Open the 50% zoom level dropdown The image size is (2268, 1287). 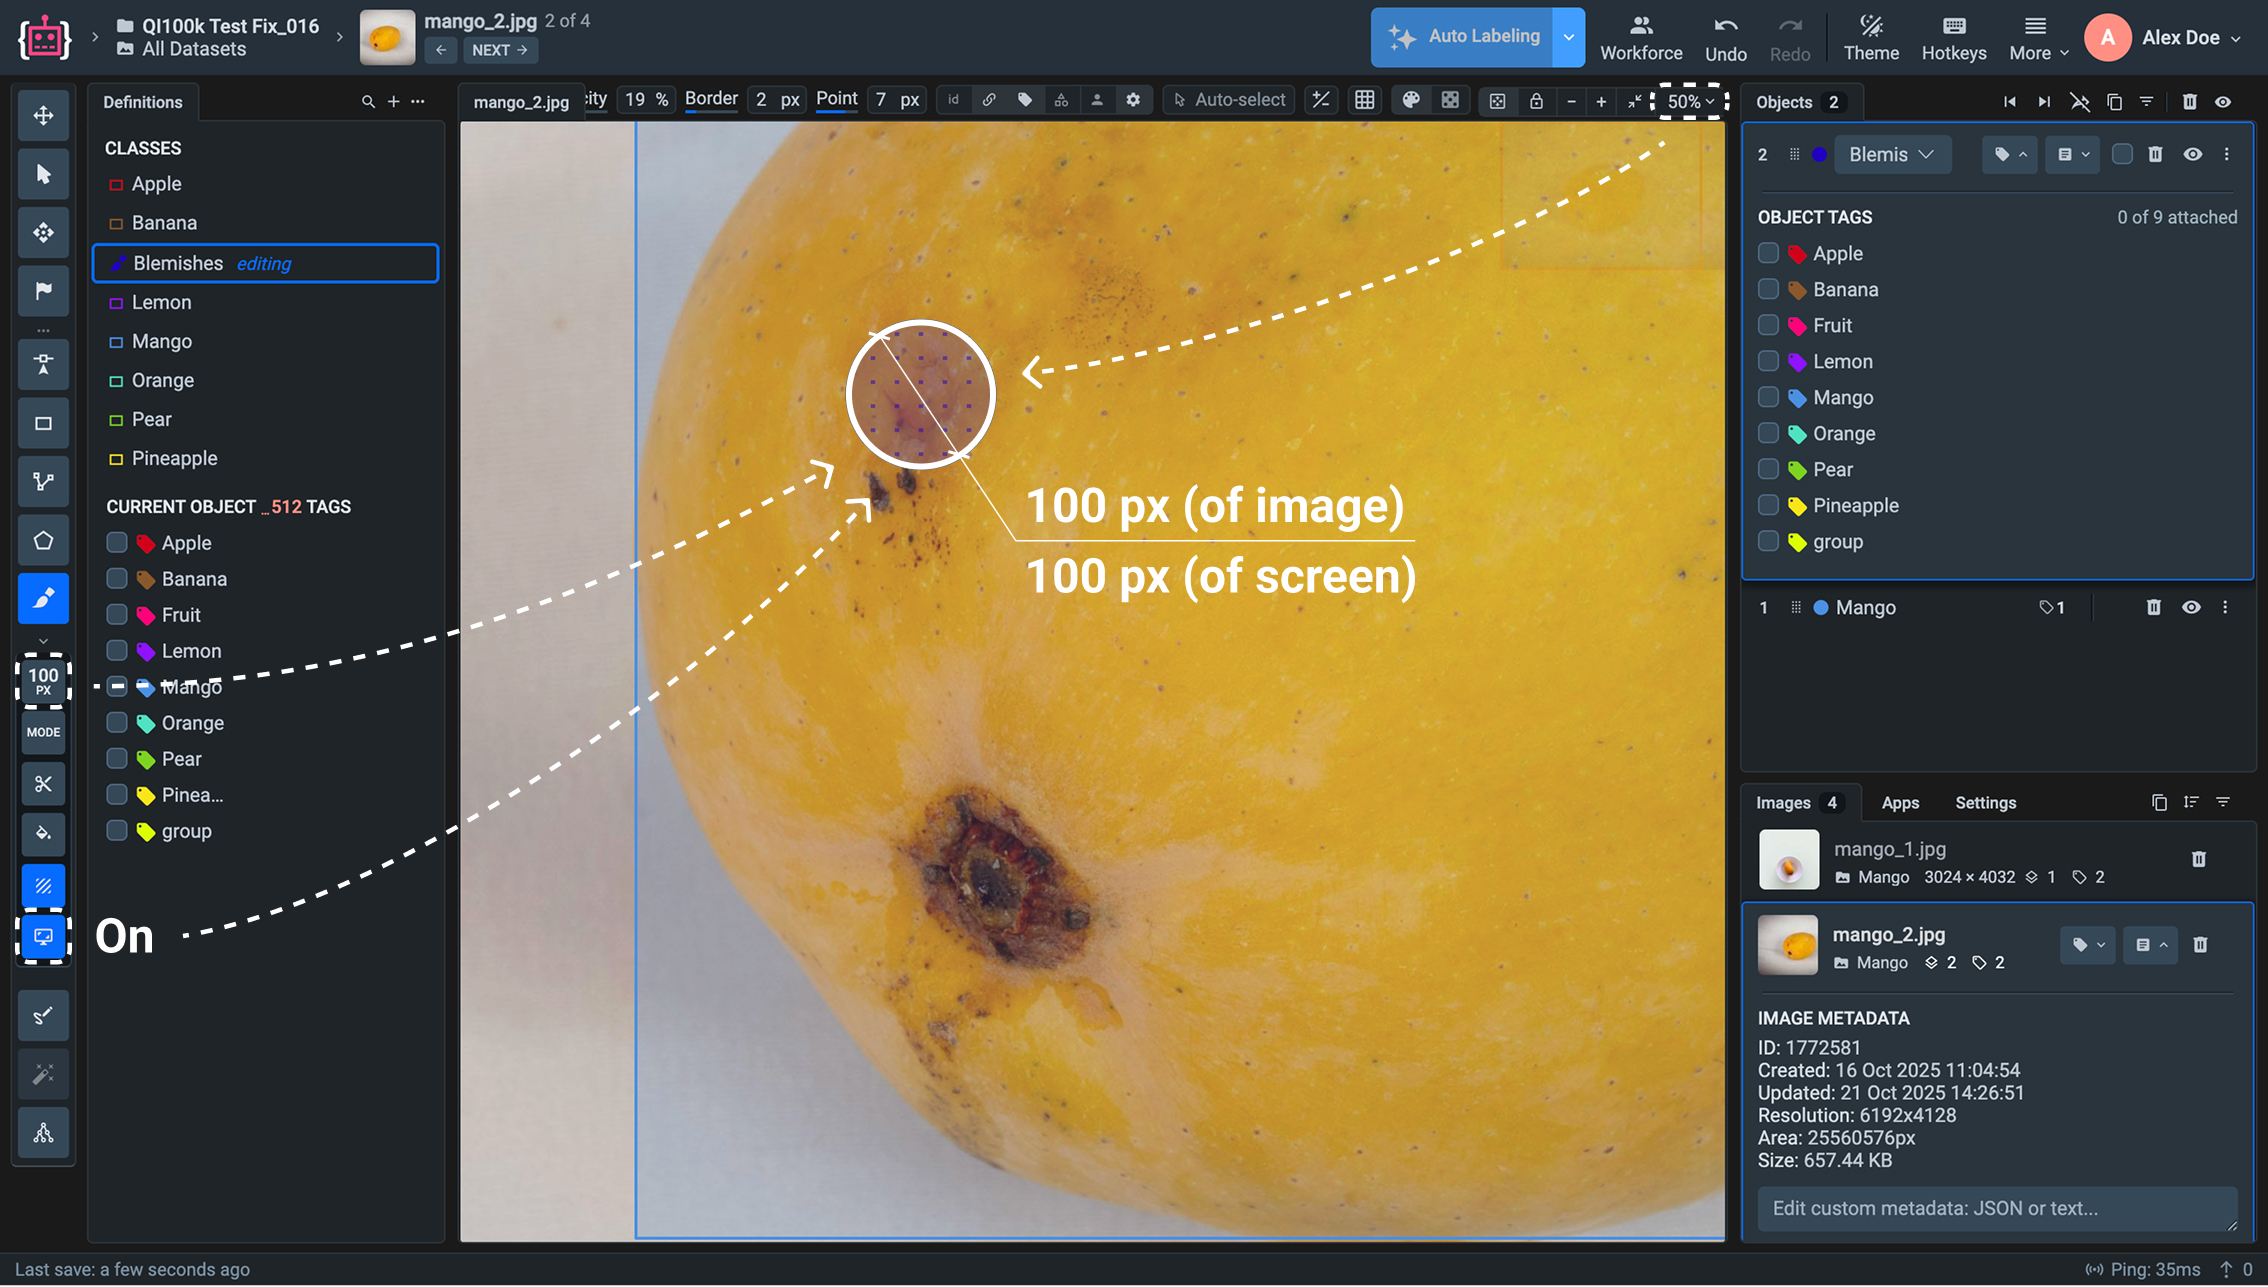1690,101
